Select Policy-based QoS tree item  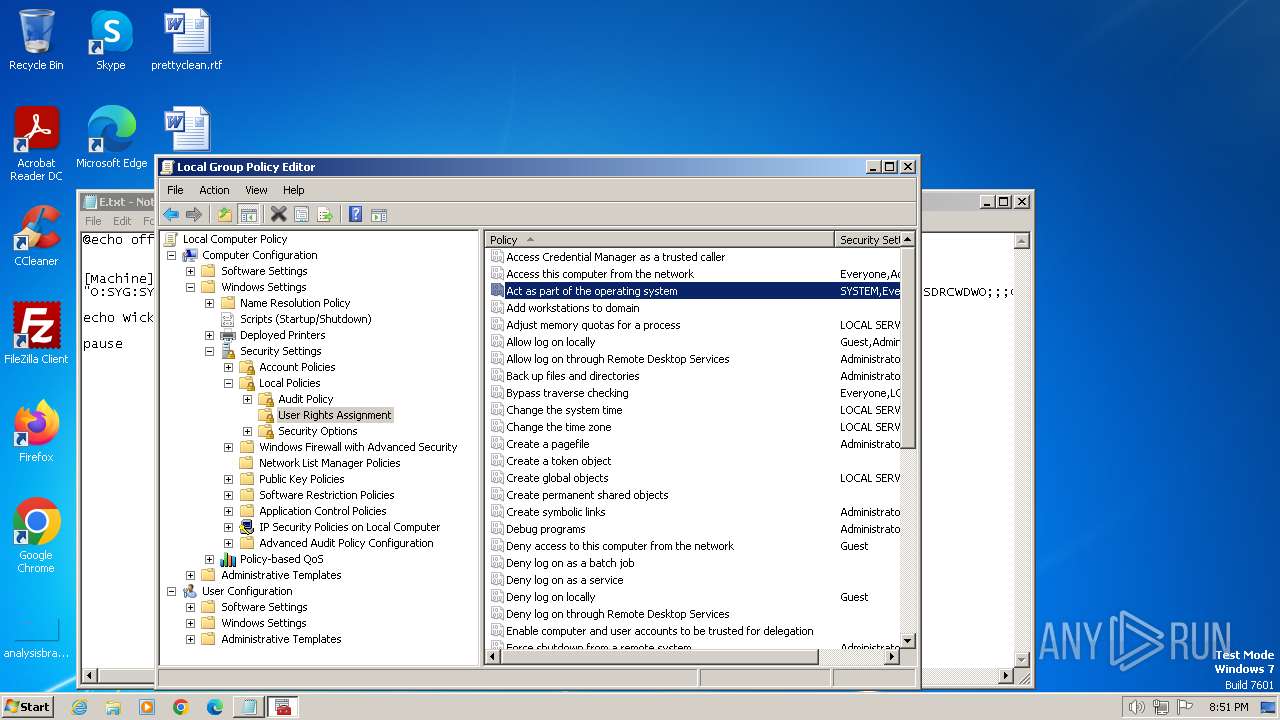(x=281, y=559)
